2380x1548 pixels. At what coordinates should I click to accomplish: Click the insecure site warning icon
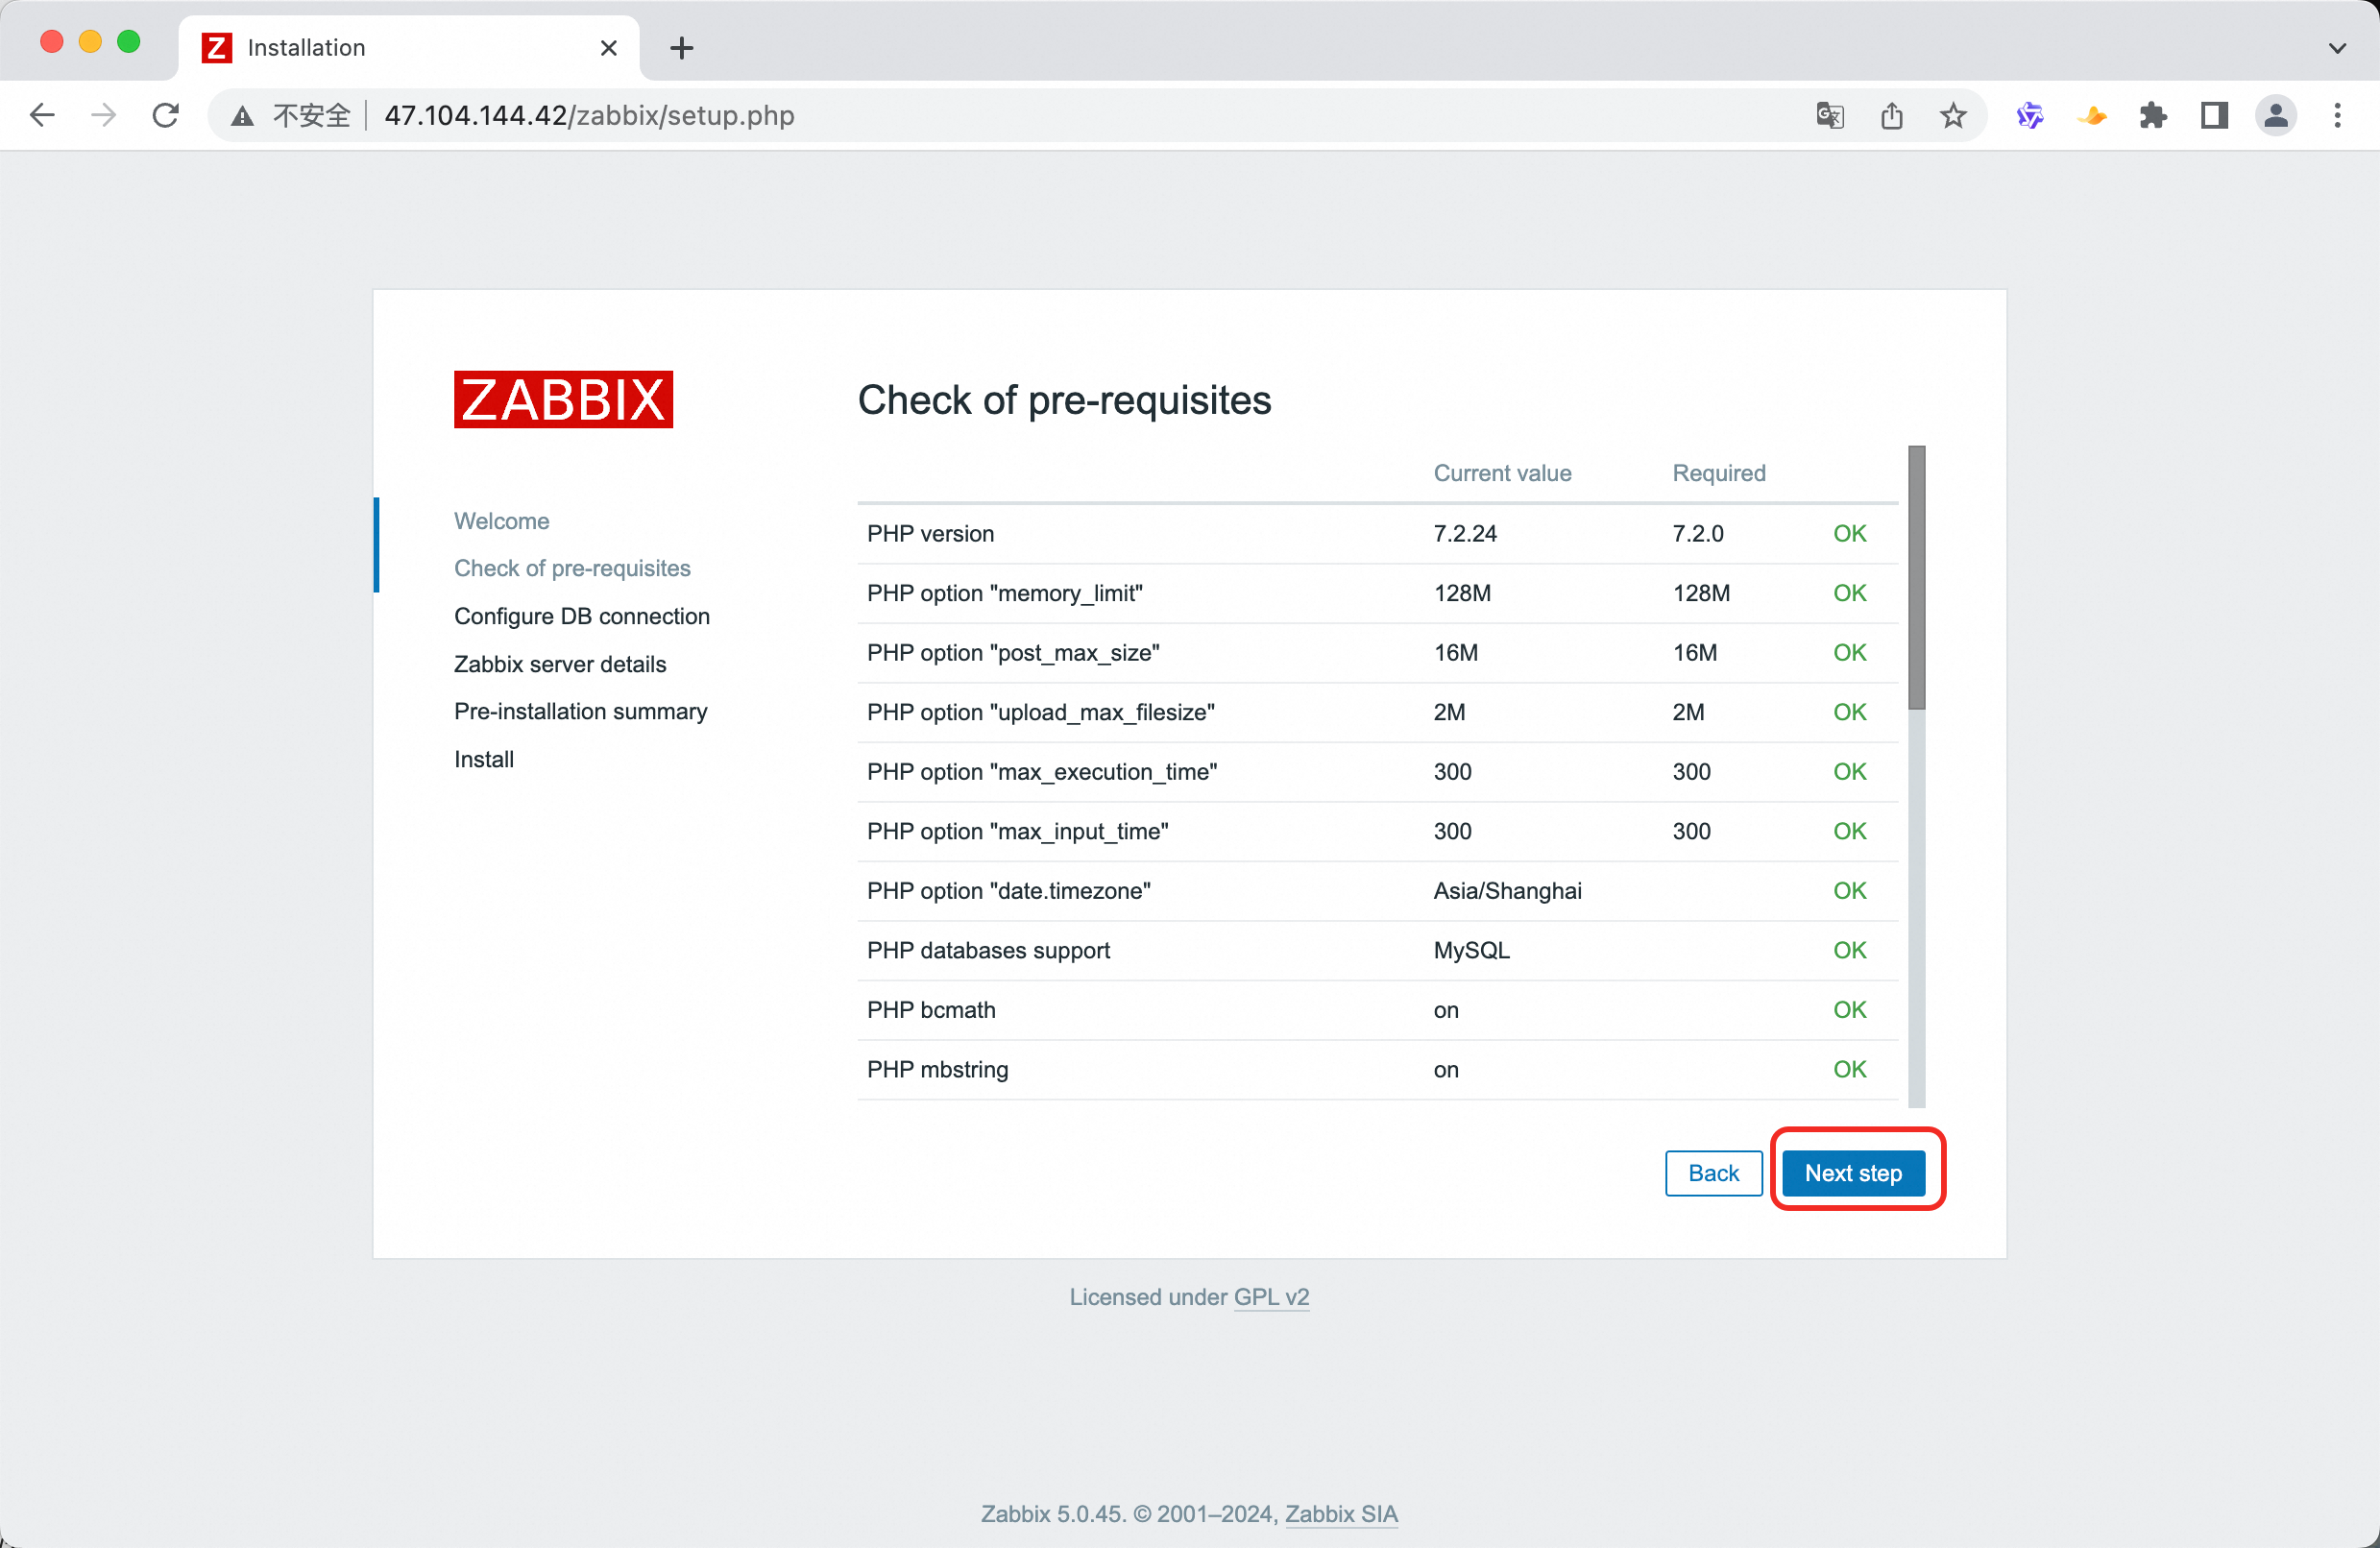coord(243,116)
